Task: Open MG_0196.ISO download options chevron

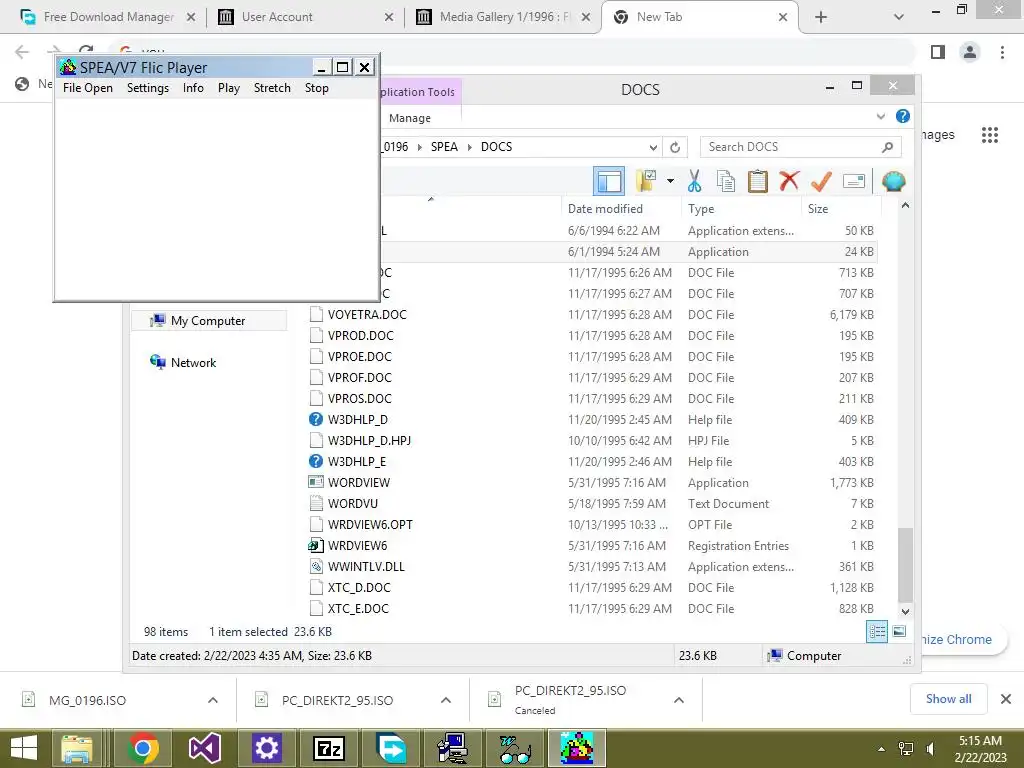Action: [213, 700]
